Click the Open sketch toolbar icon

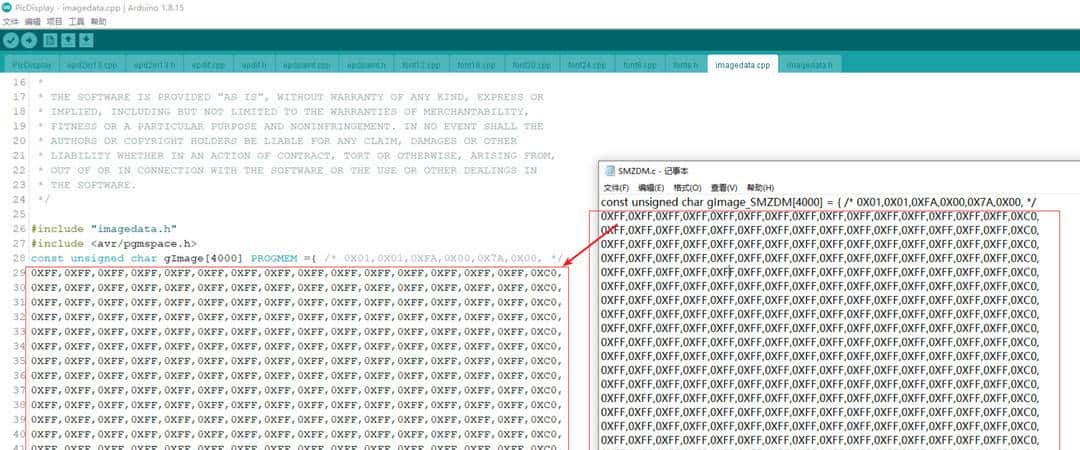68,40
